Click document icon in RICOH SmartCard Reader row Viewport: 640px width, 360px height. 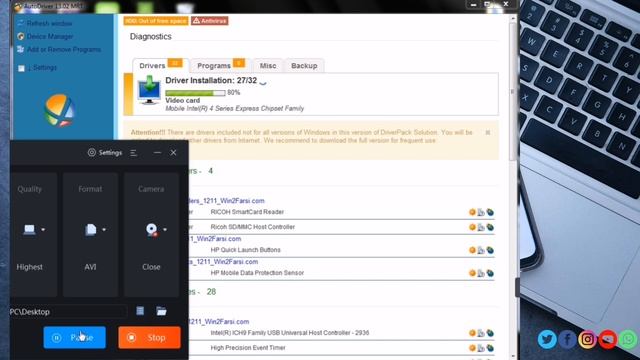(x=481, y=212)
